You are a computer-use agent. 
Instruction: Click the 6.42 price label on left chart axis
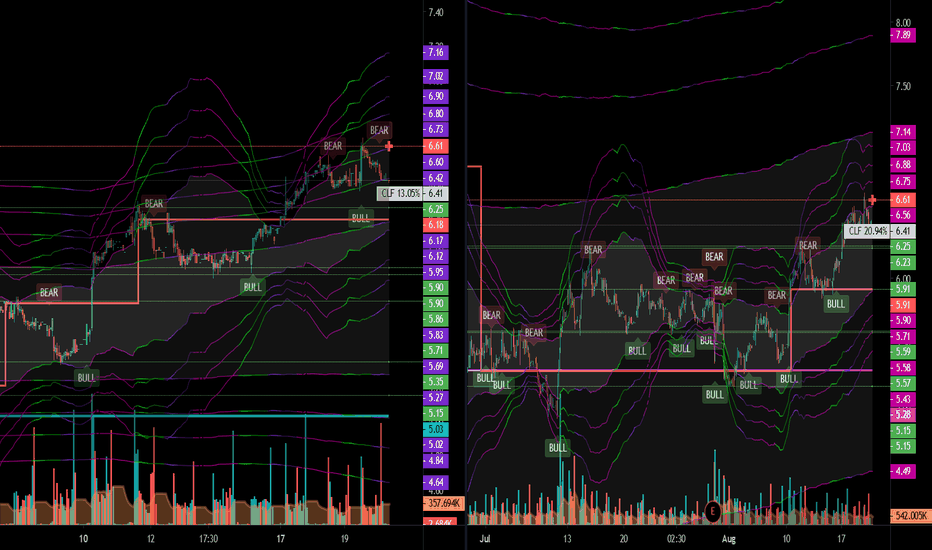click(x=436, y=178)
